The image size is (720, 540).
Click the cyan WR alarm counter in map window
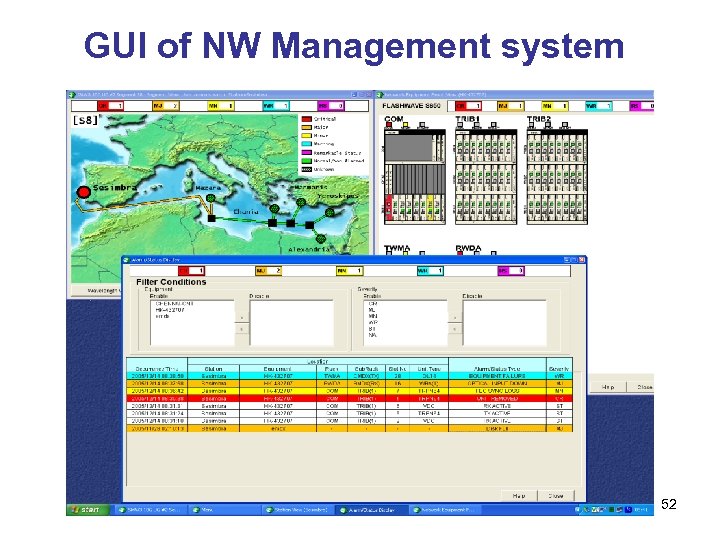click(276, 106)
